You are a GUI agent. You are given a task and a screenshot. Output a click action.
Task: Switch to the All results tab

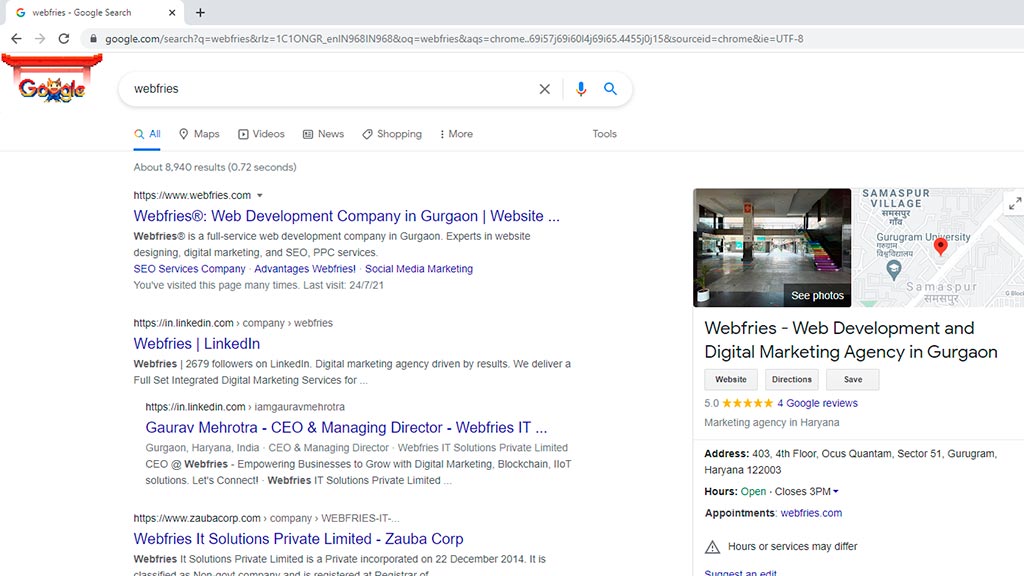[147, 134]
